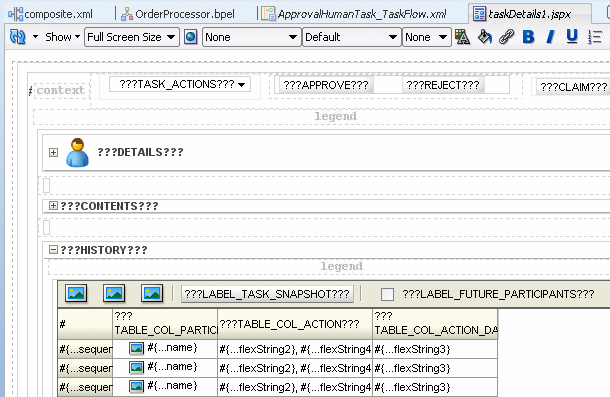Screen dimensions: 610x397
Task: Click the image icon in second participant row
Action: point(137,367)
